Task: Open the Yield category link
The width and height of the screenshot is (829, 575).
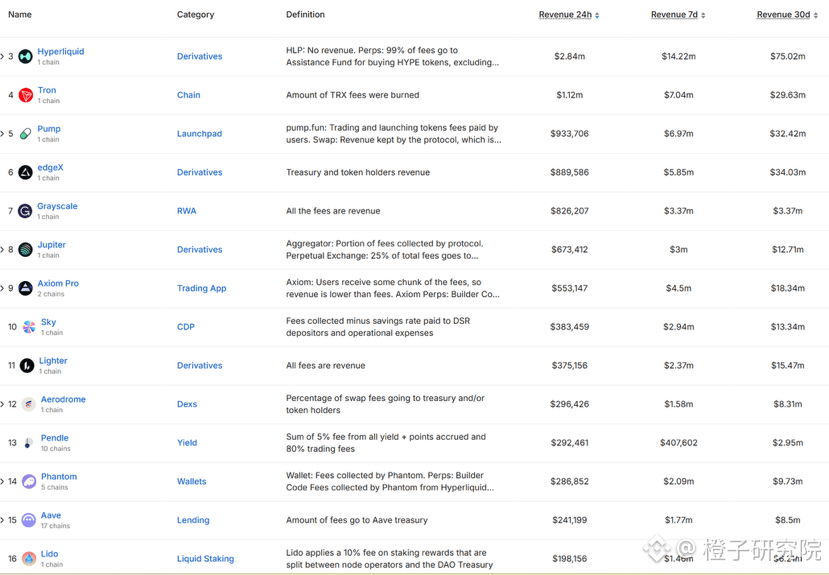Action: (187, 443)
